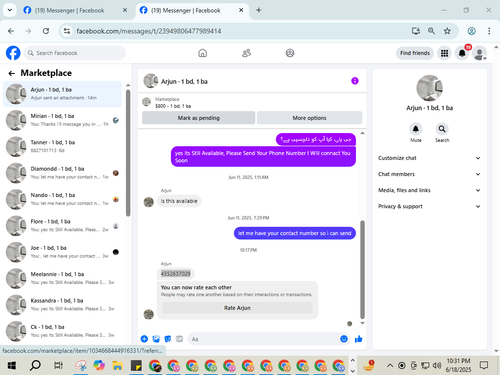Image resolution: width=500 pixels, height=375 pixels.
Task: Click the conversation list scrollbar
Action: 128,153
